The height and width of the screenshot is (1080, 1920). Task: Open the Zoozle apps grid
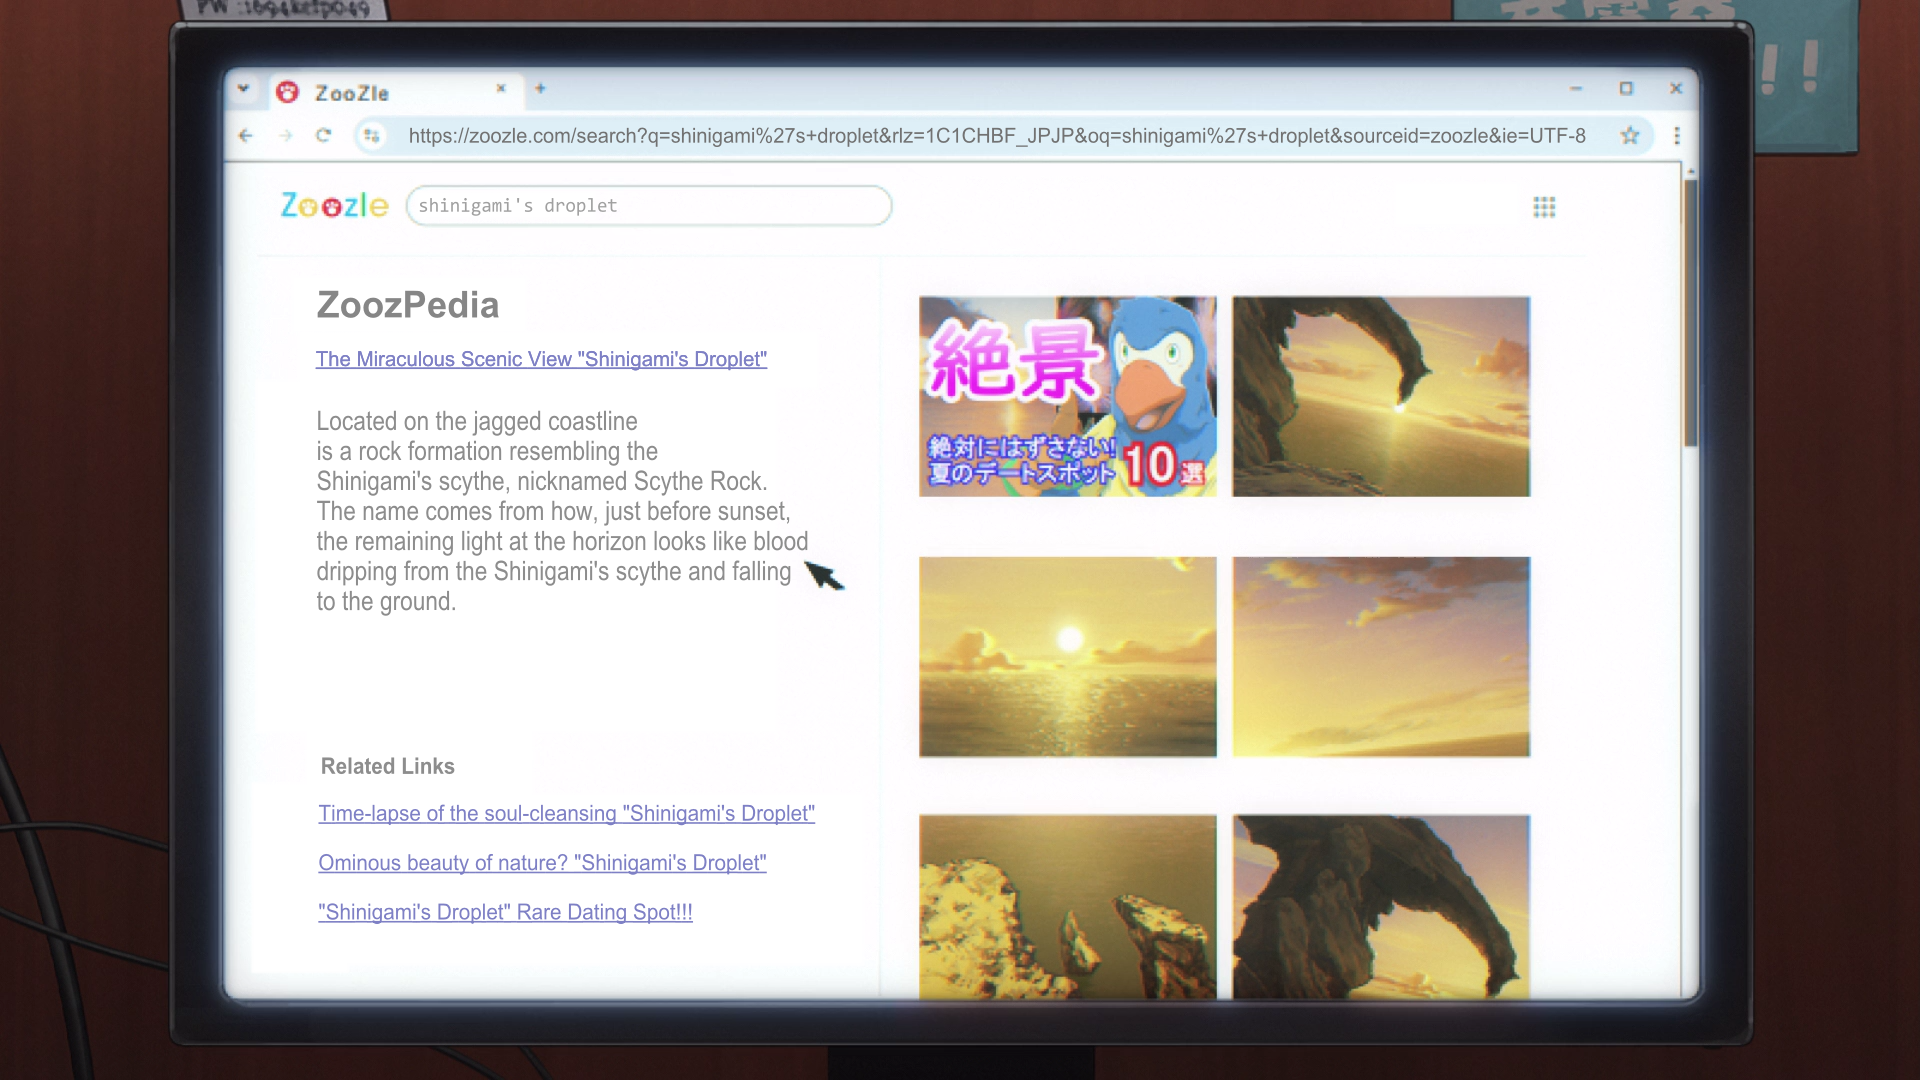tap(1544, 207)
